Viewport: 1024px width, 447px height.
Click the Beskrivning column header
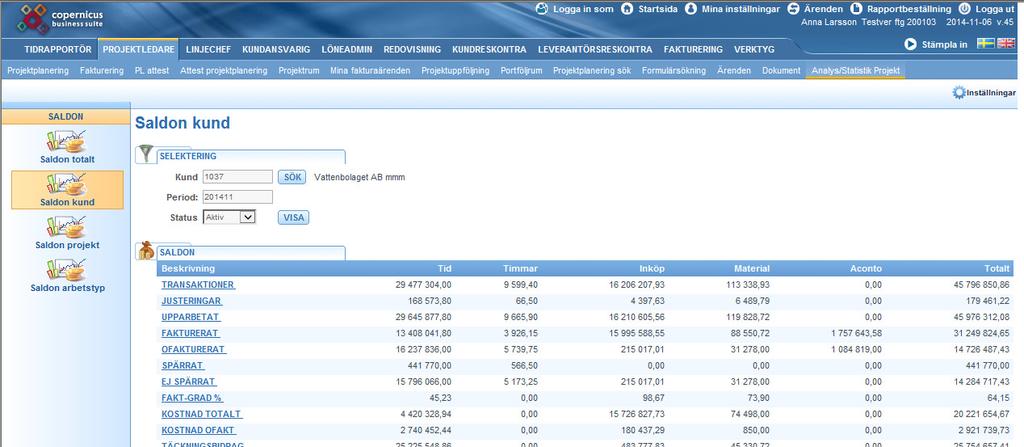[188, 269]
